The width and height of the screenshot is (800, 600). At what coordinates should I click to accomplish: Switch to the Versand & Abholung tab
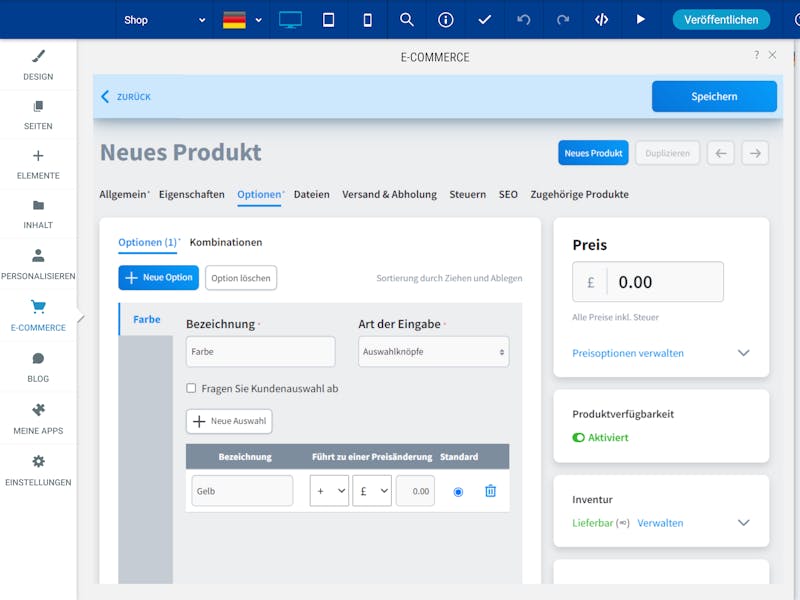389,194
